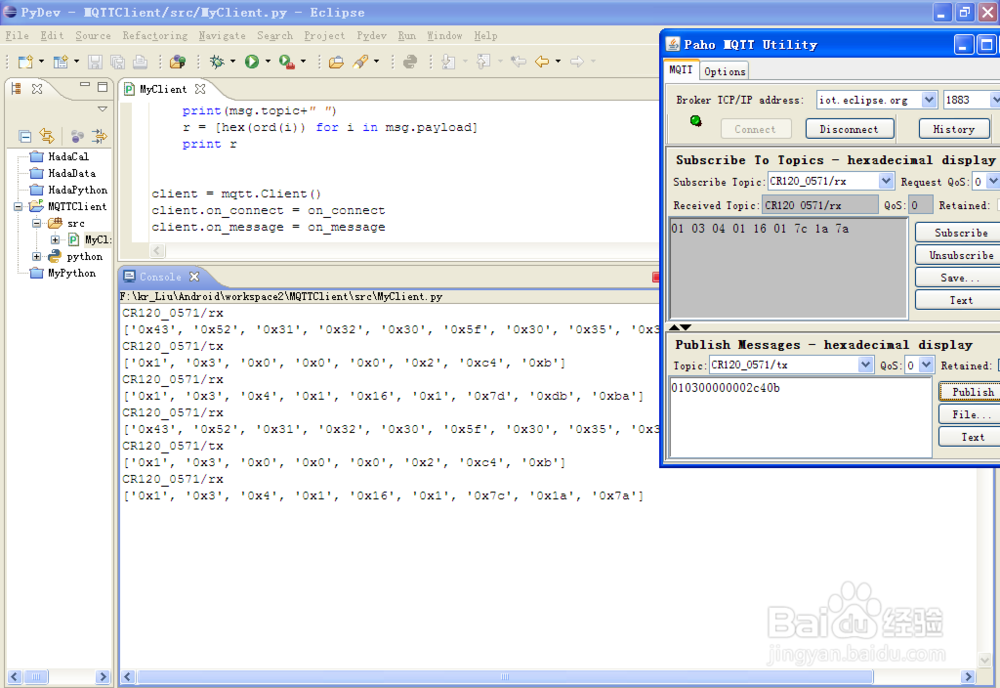Click the grey Python snake toolbar icon
The height and width of the screenshot is (688, 1000).
410,61
